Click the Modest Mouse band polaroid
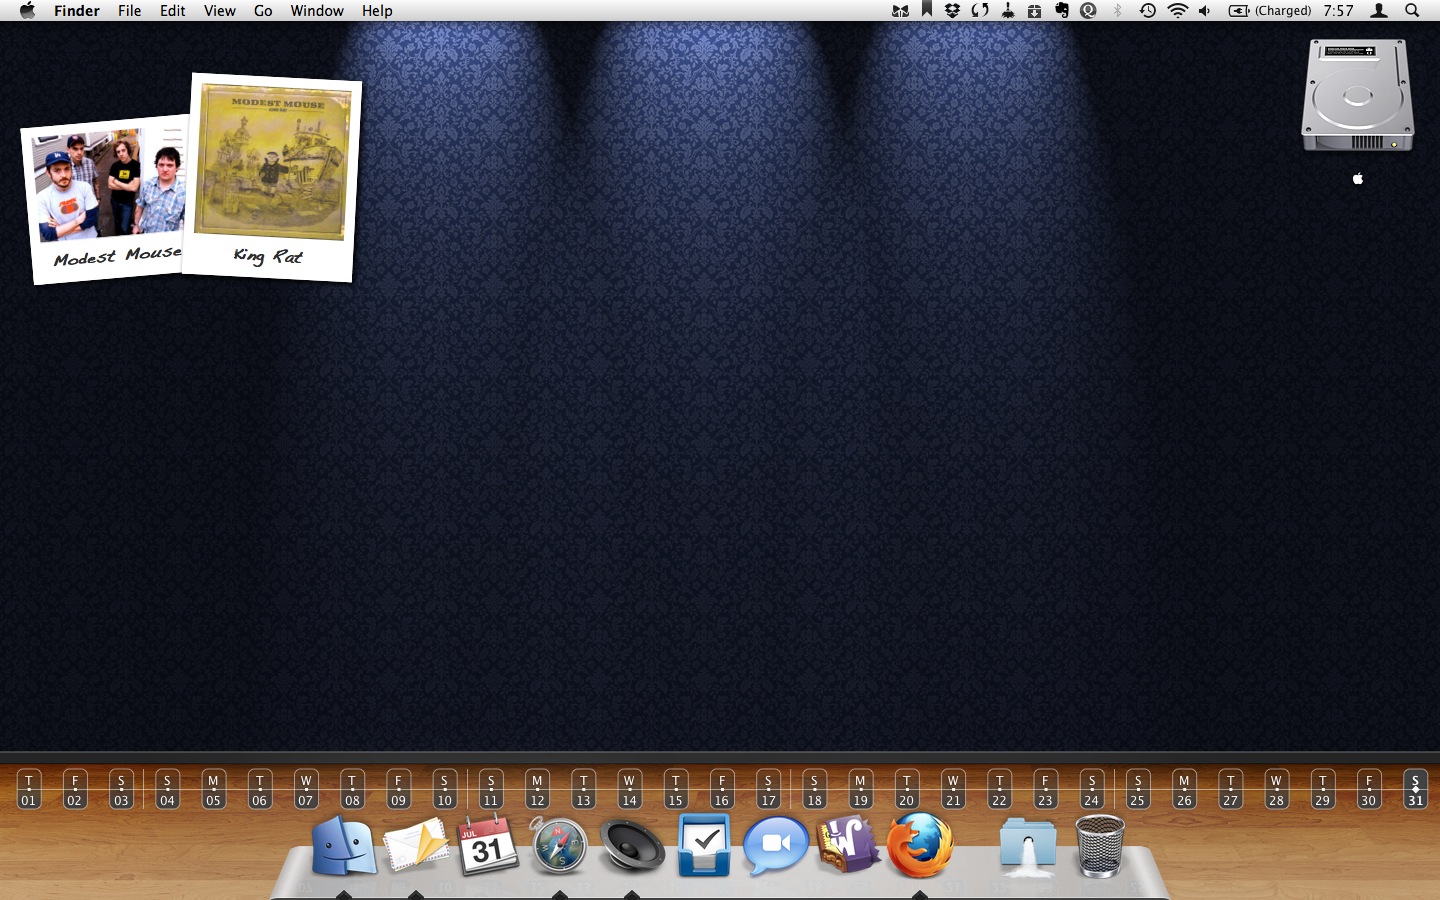 tap(105, 199)
